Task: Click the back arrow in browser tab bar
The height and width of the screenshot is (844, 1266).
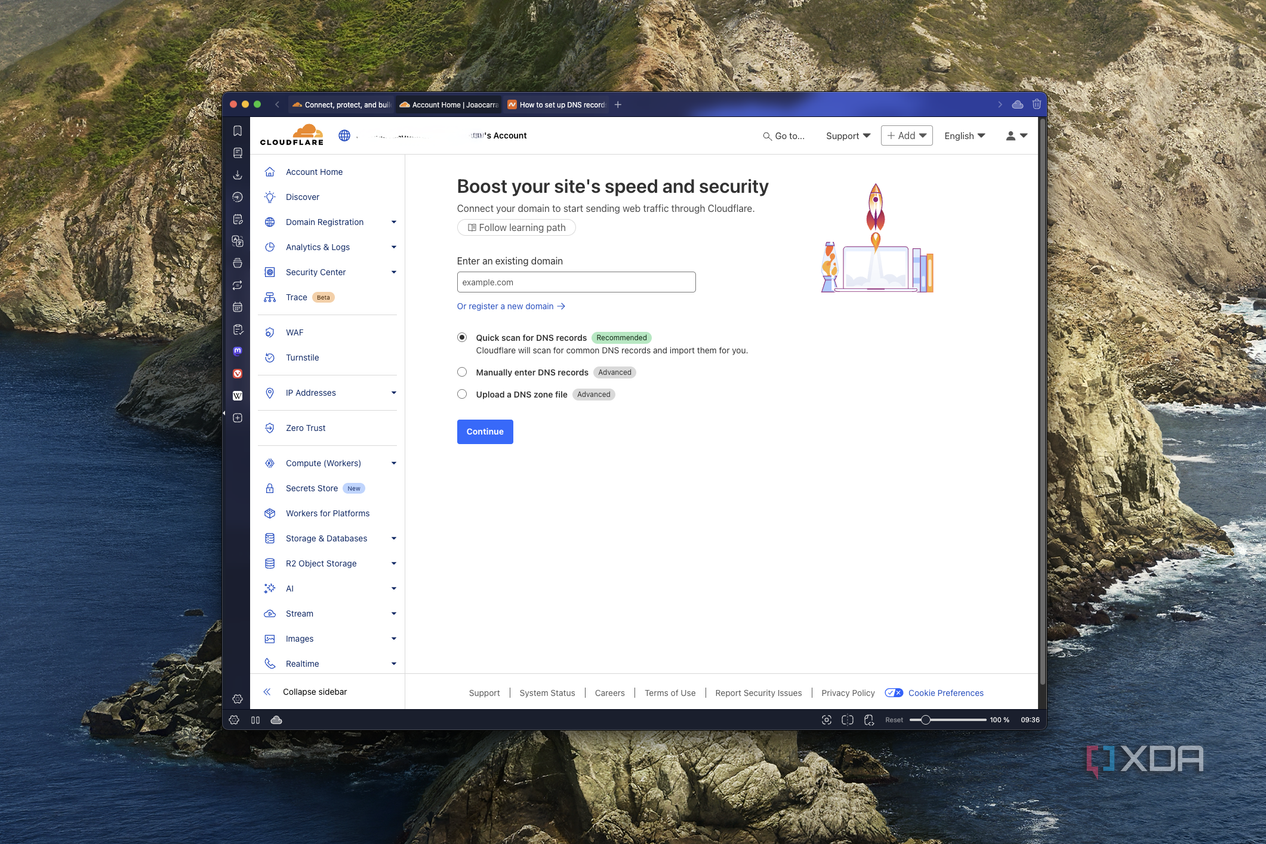Action: (x=277, y=104)
